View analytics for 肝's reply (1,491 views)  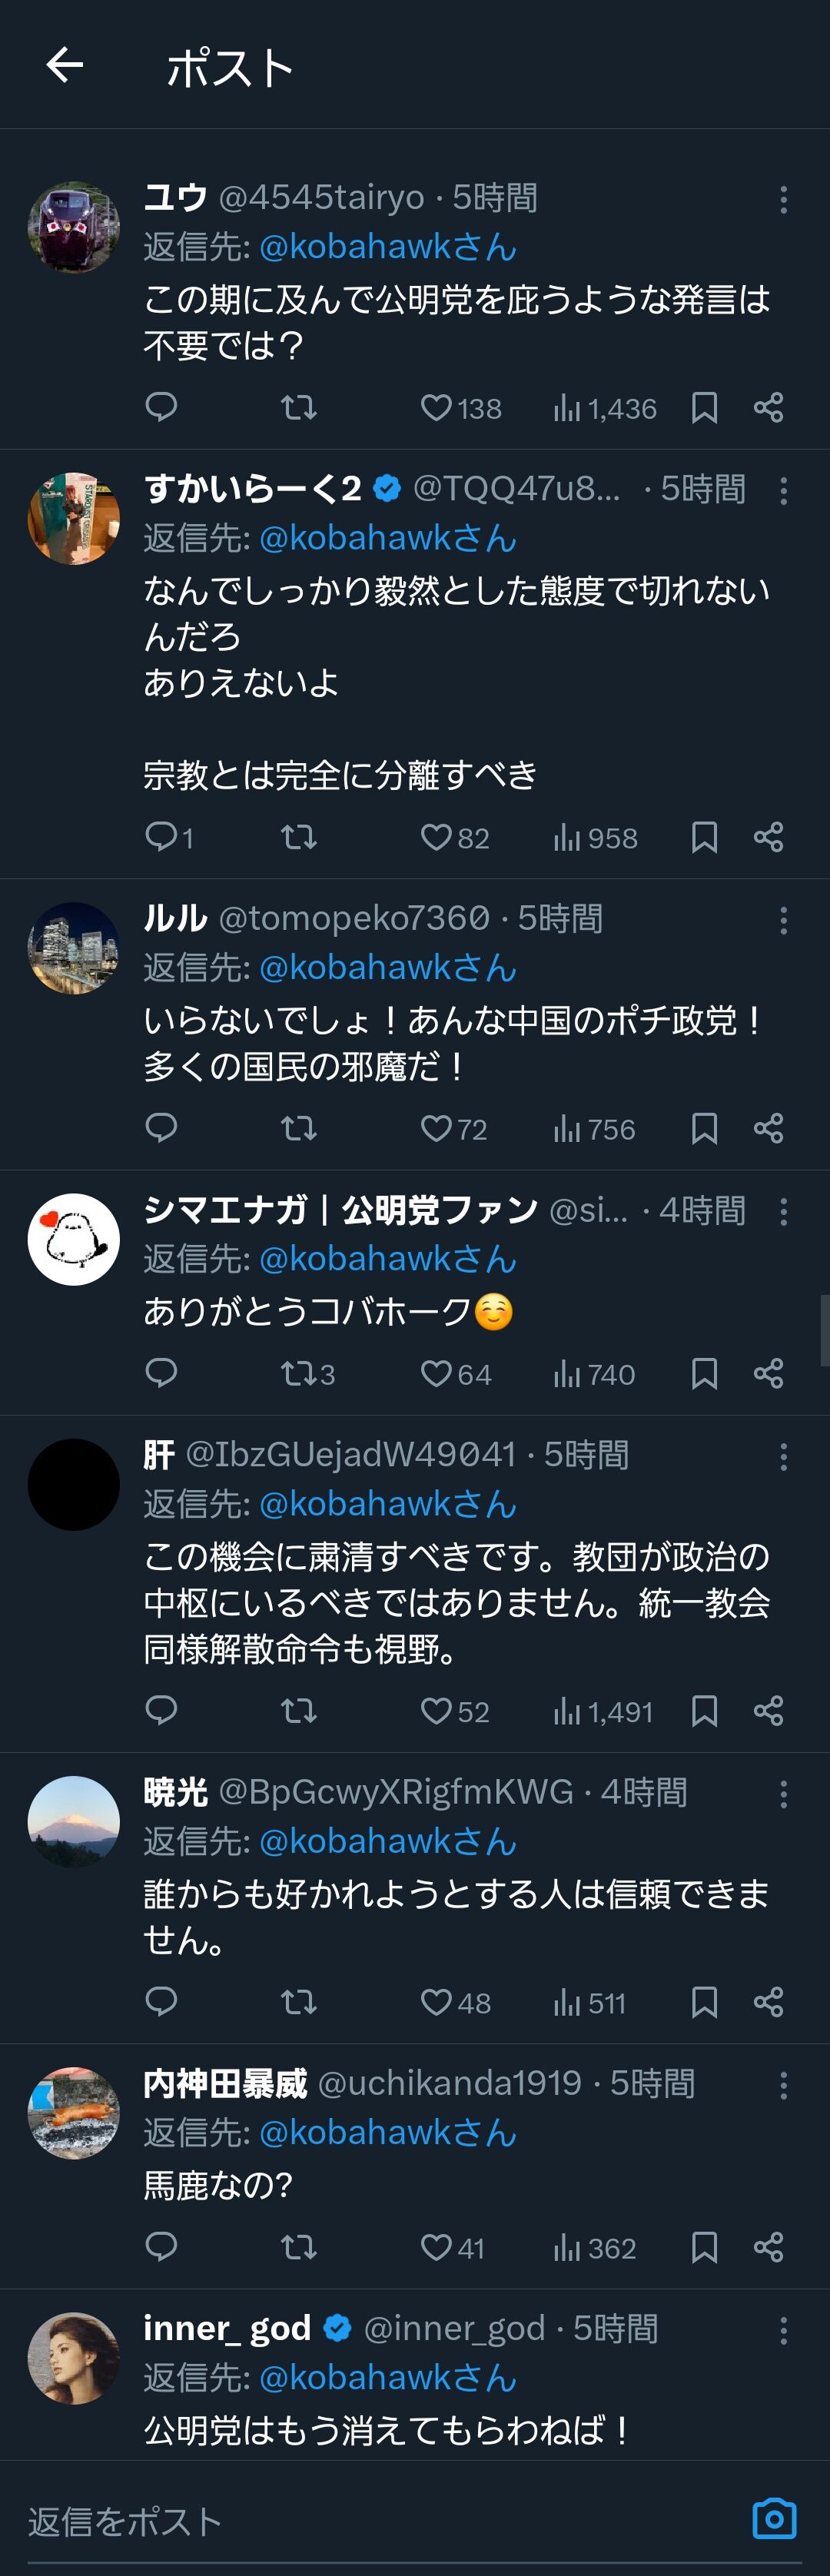[603, 1711]
